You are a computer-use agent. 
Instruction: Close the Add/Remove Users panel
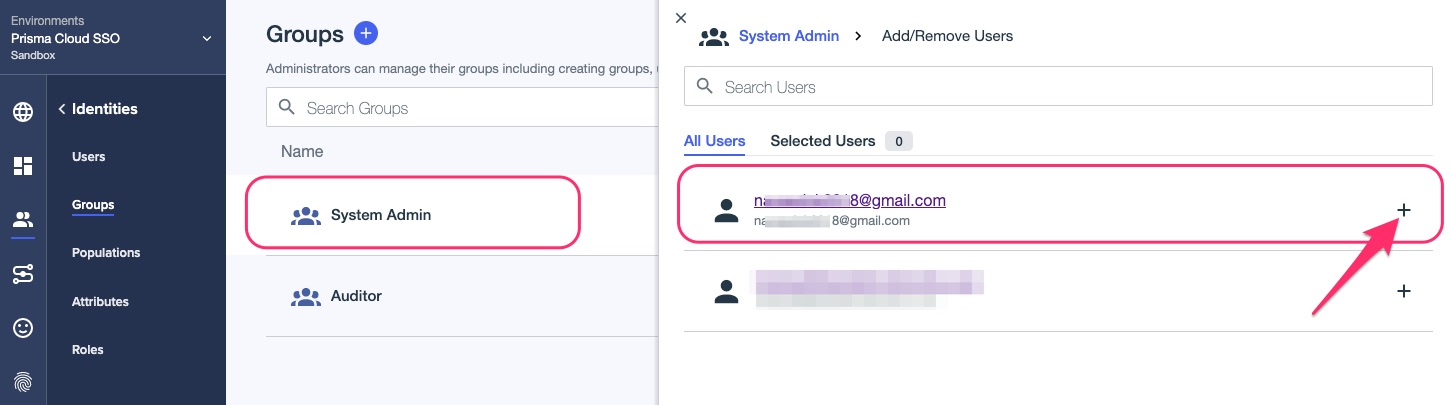(681, 18)
